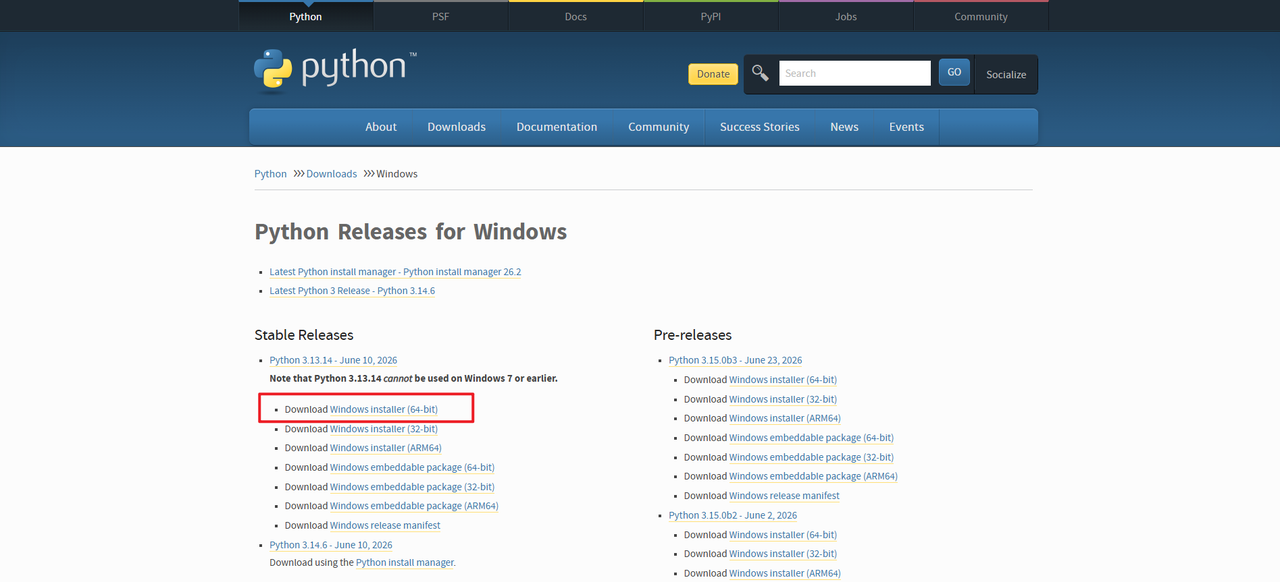1280x582 pixels.
Task: Open 3.15.0b3 Windows release manifest link
Action: coord(784,496)
